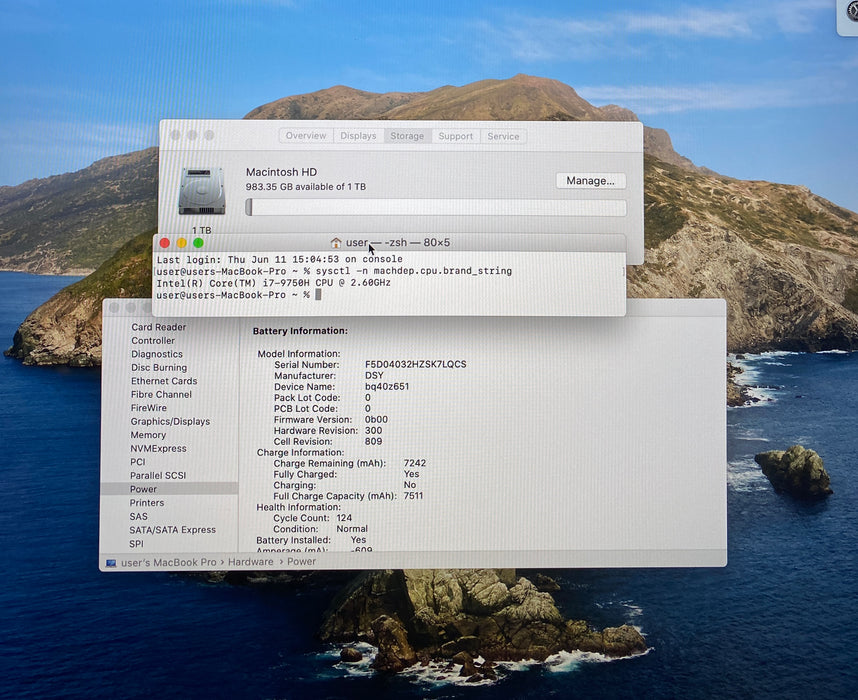Select the Storage tab
858x700 pixels.
pos(407,136)
